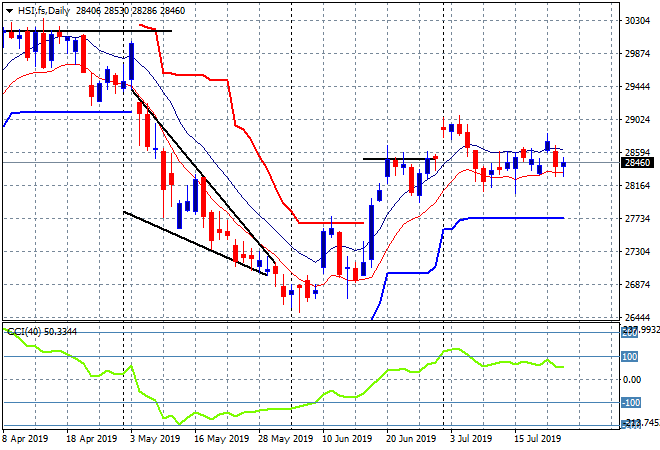This screenshot has height=450, width=660.
Task: Click the 30304 price scale label
Action: 636,20
